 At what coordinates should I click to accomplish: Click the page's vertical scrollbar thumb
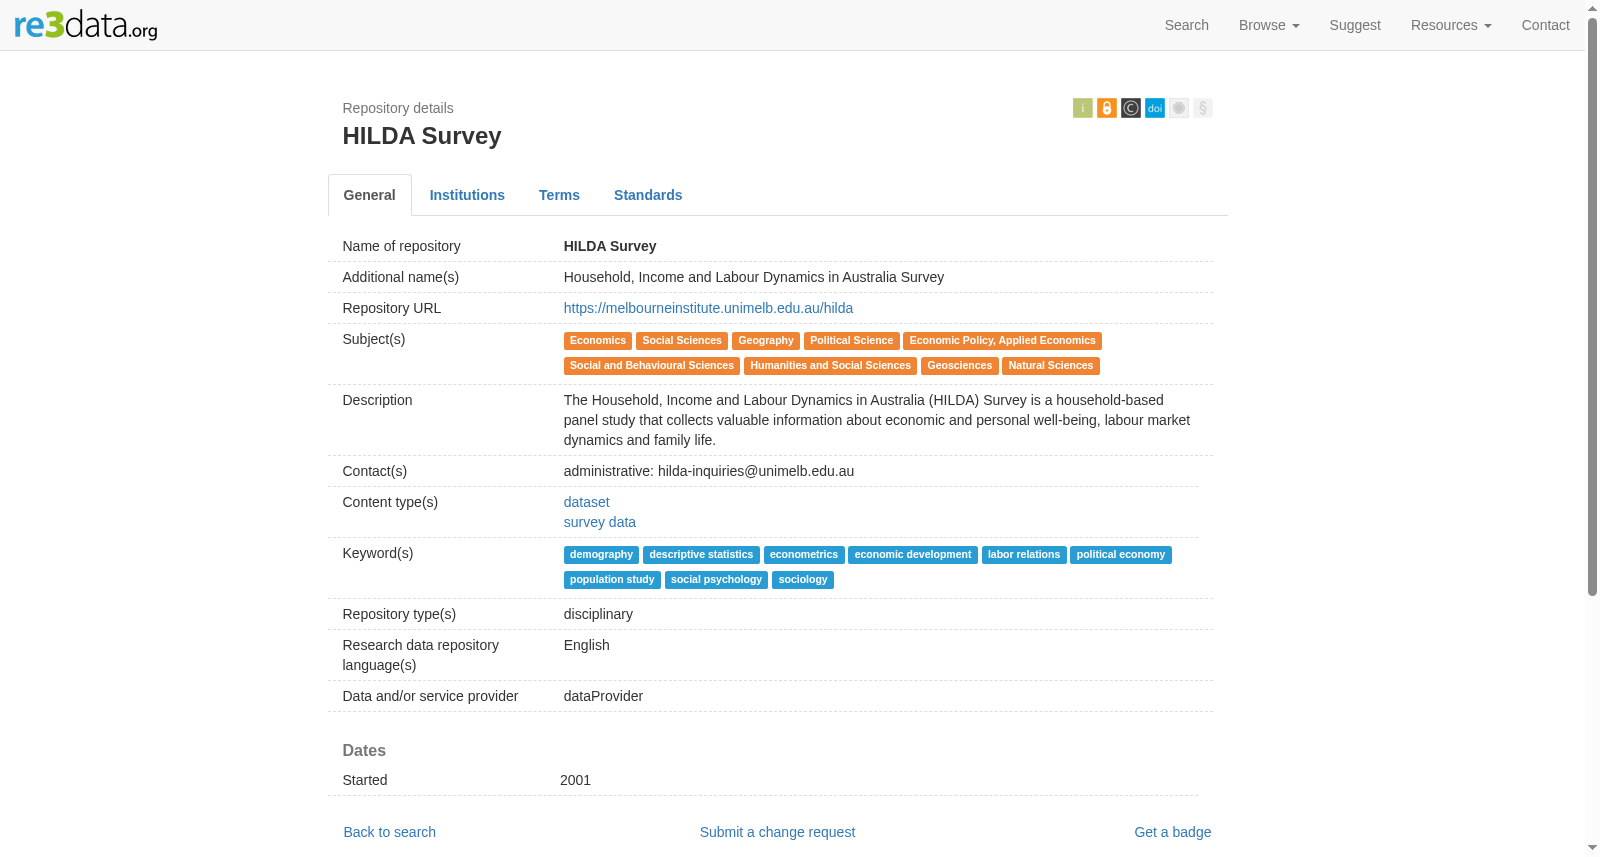click(x=1592, y=306)
